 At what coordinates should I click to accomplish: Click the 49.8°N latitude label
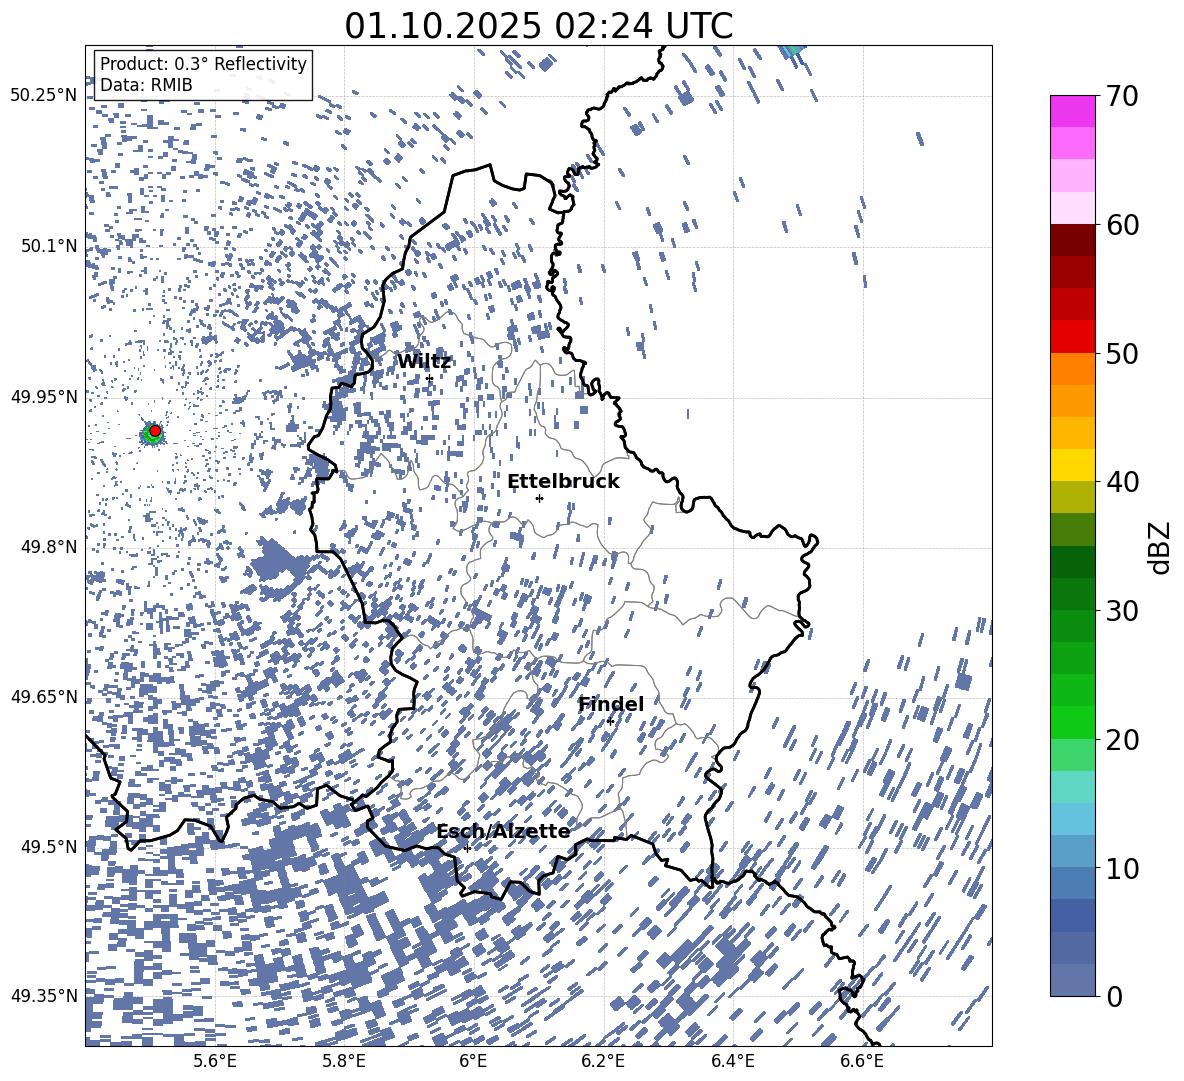click(50, 547)
